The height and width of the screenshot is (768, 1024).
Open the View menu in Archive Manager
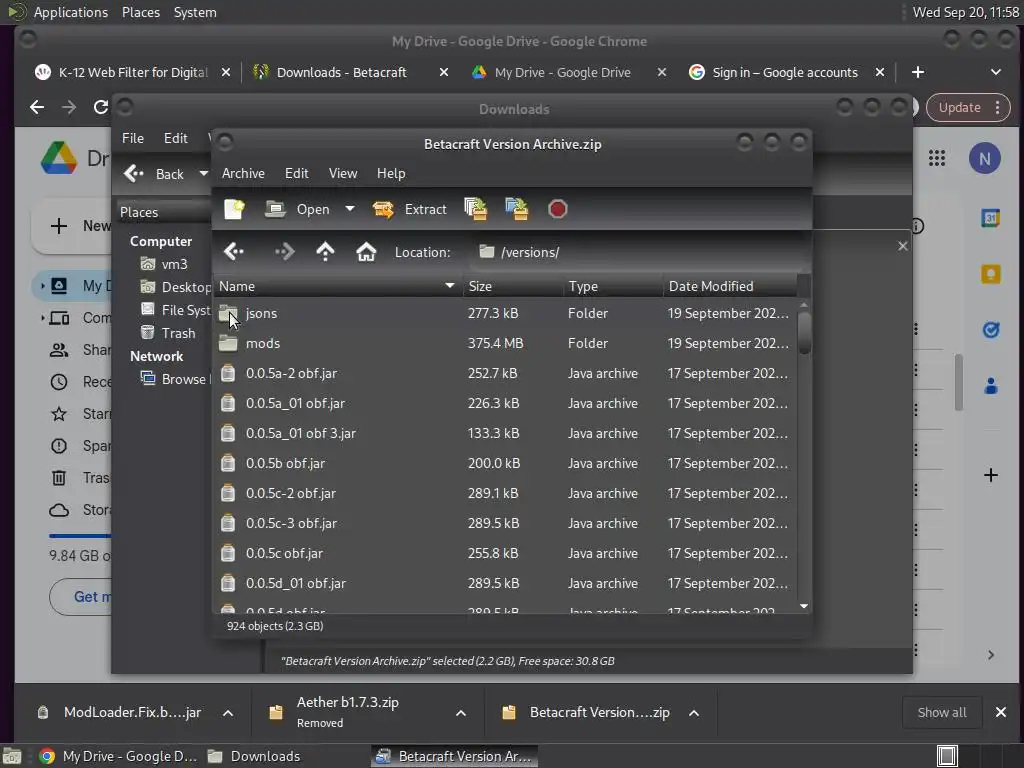coord(343,173)
